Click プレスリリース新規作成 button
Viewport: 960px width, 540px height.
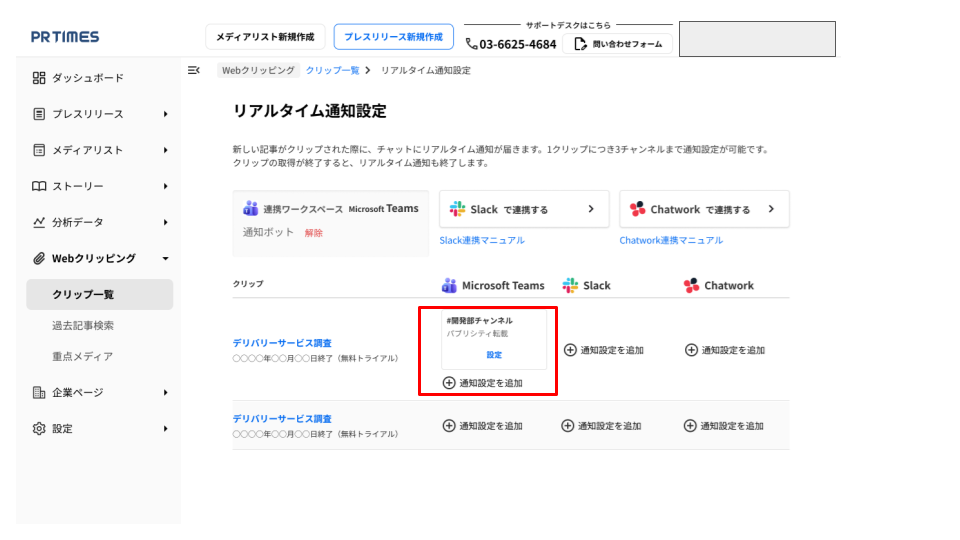[x=394, y=37]
